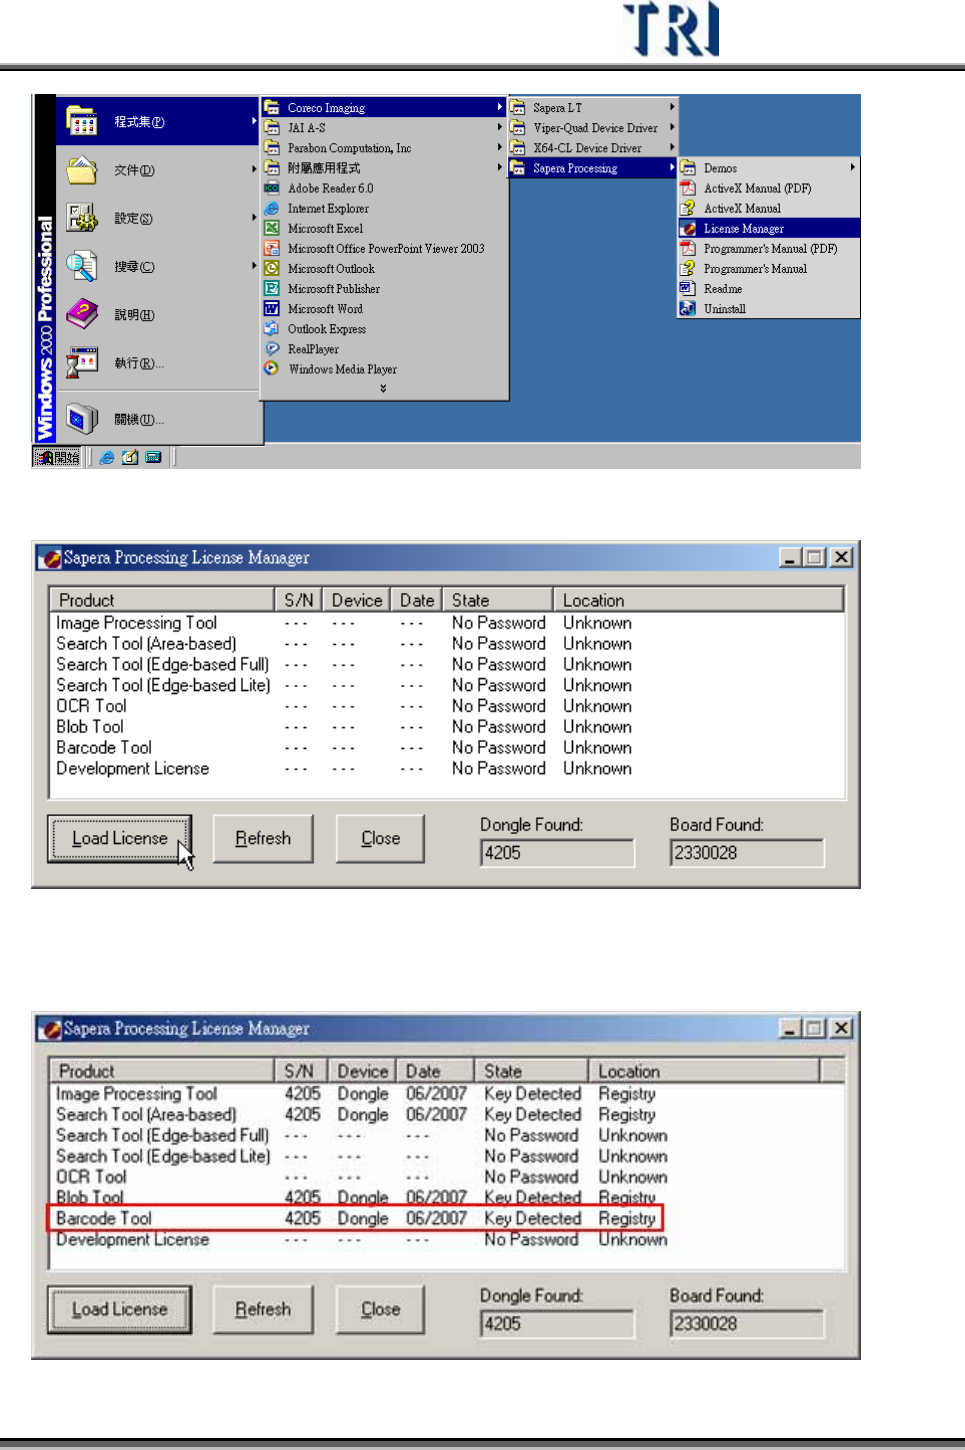Launch Microsoft Outlook
Viewport: 965px width, 1450px height.
[x=384, y=268]
